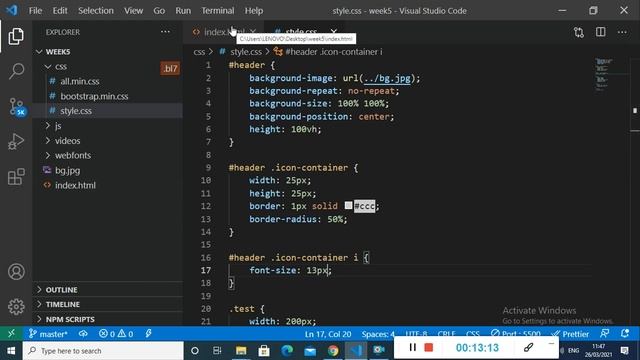Screen dimensions: 640x360
Task: Click the lightning bolt status bar icon
Action: (148, 333)
